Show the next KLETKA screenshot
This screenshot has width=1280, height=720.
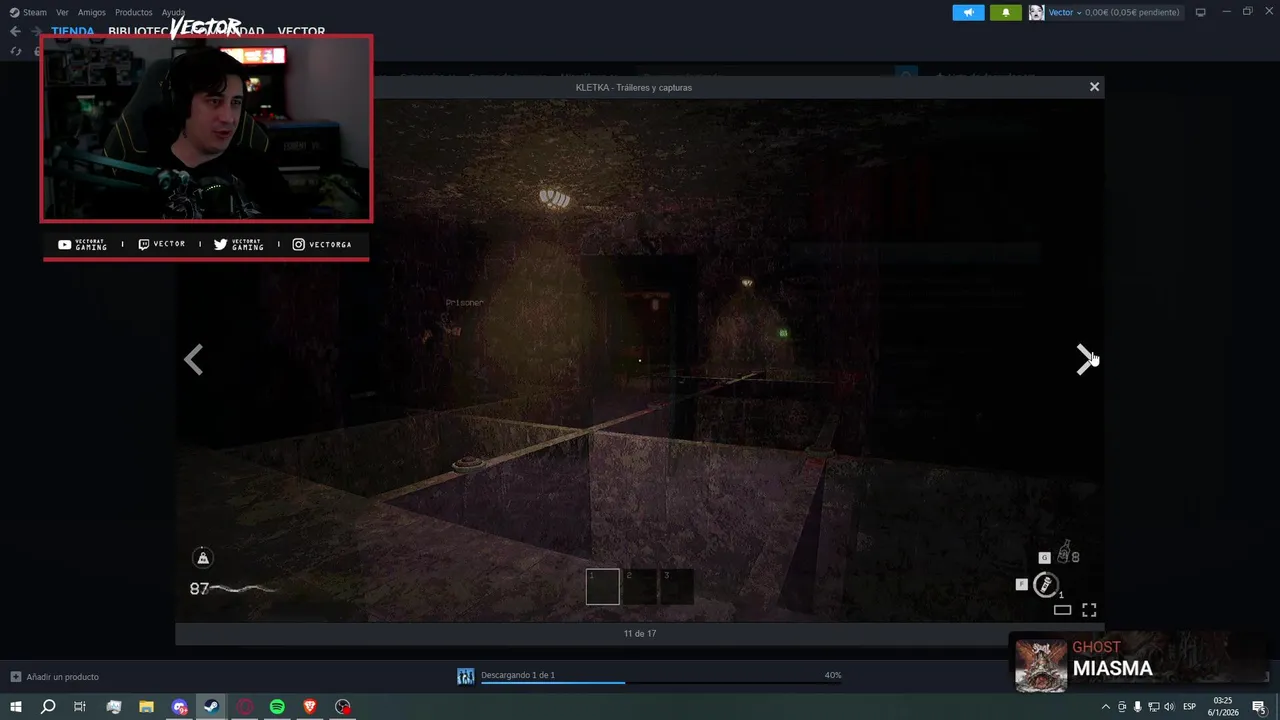coord(1085,359)
